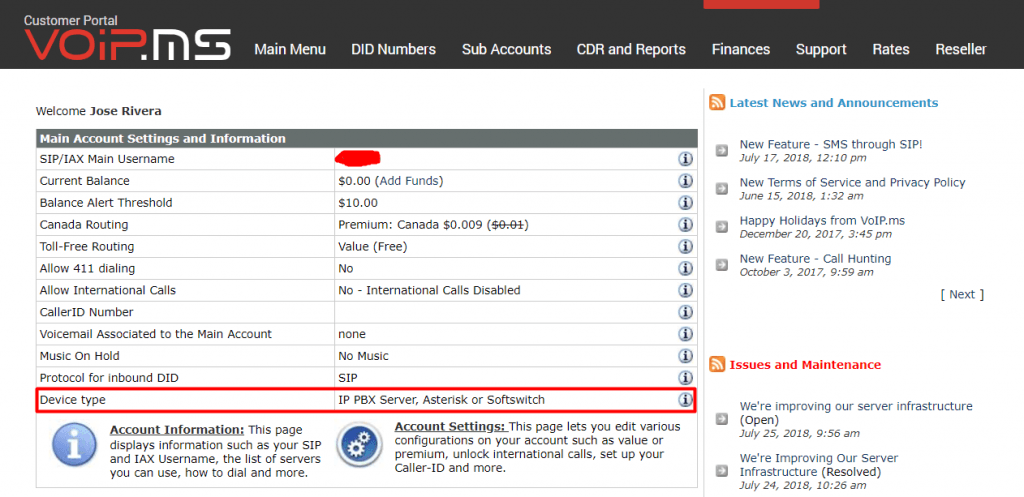Open the Reseller menu
This screenshot has height=497, width=1024.
[961, 50]
